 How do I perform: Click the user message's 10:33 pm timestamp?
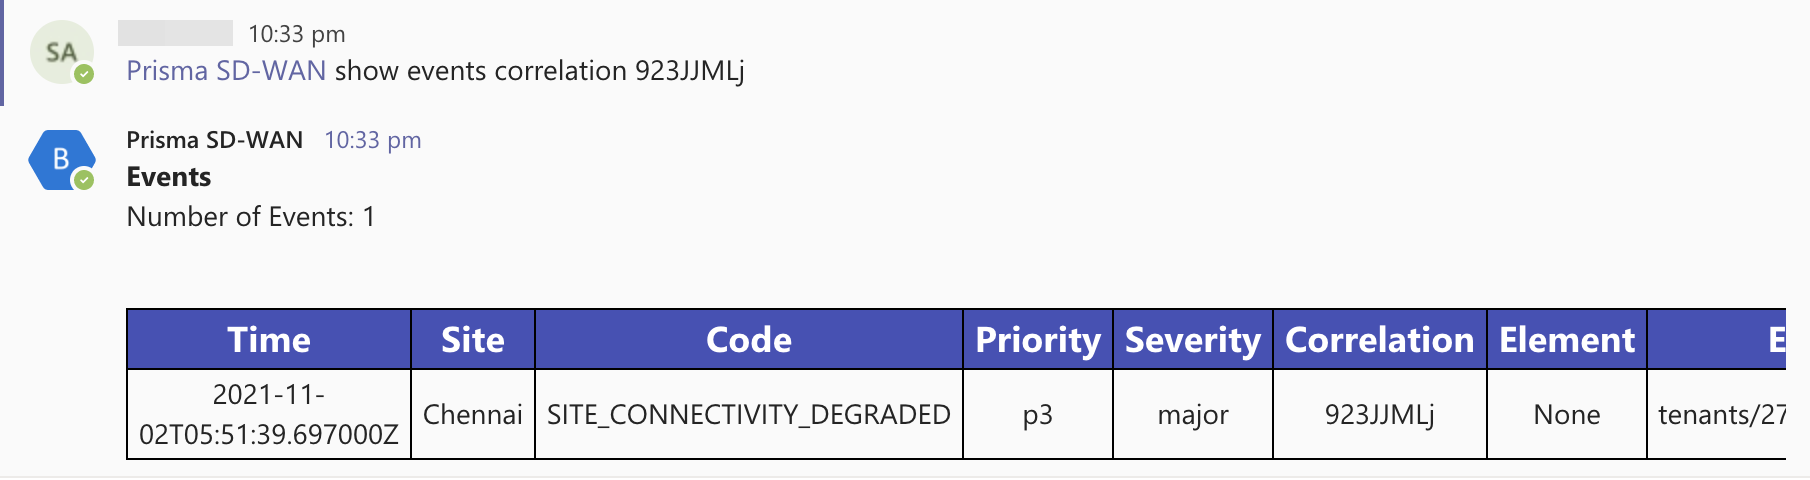[x=296, y=34]
